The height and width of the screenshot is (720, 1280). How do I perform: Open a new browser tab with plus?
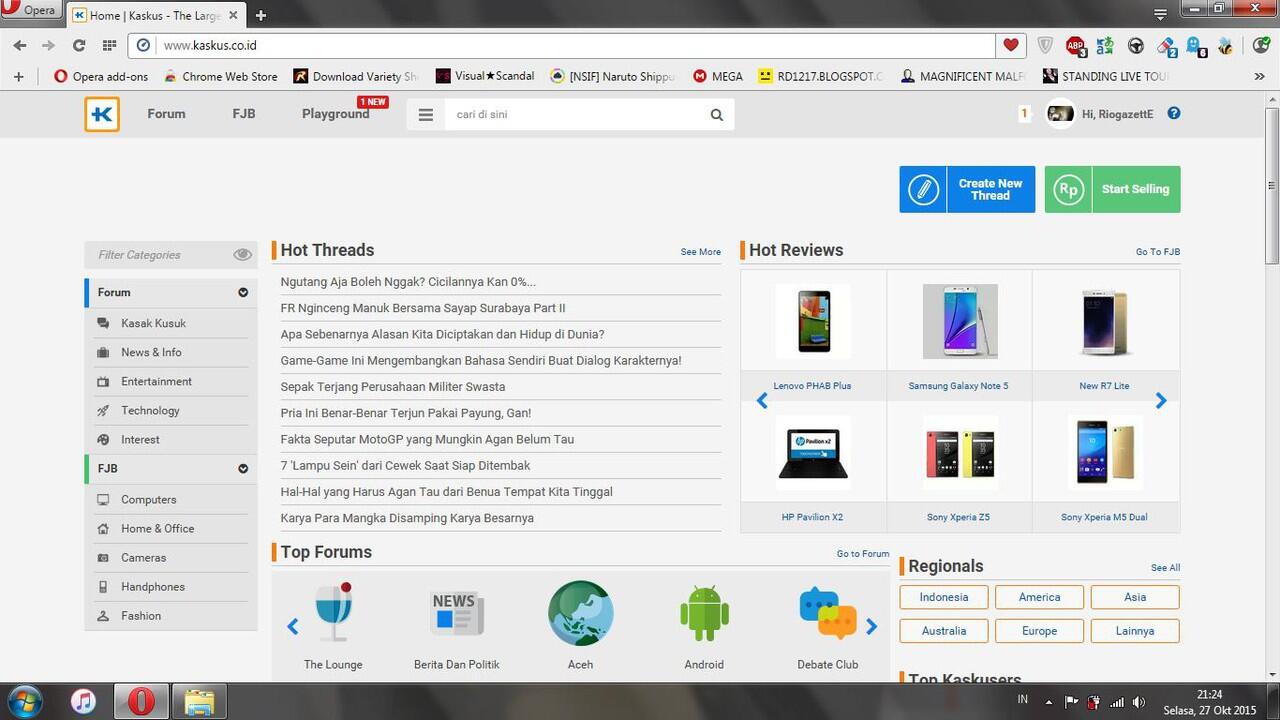[261, 15]
